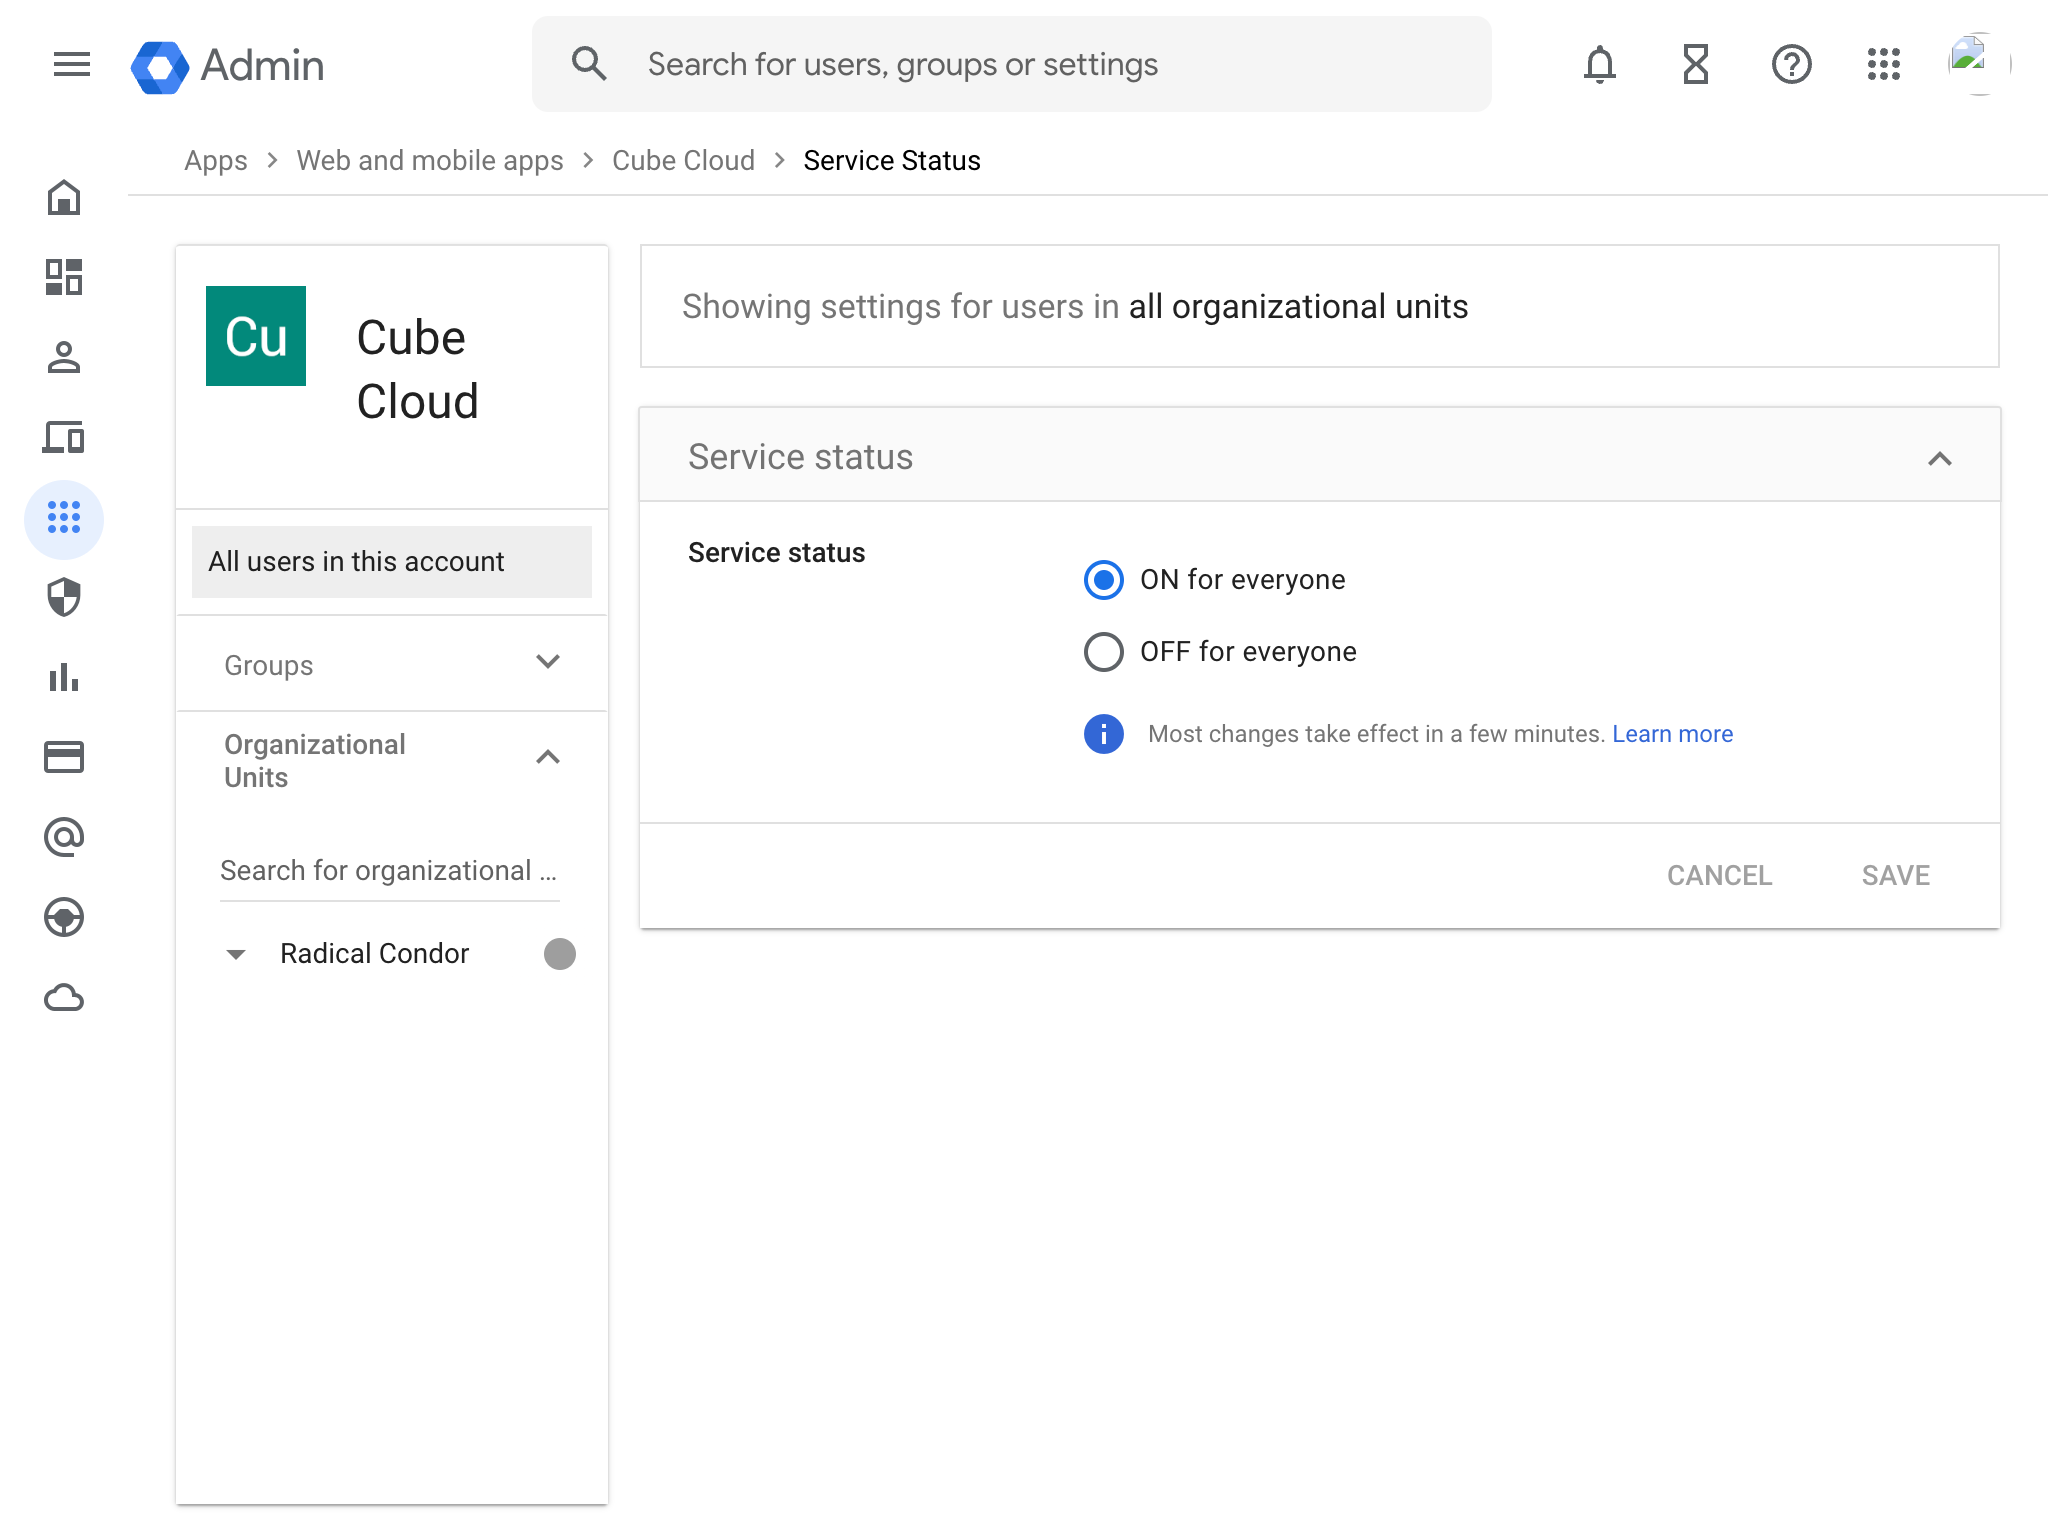Screen dimensions: 2048x1536
Task: Open the Security shield sidebar icon
Action: pyautogui.click(x=64, y=597)
